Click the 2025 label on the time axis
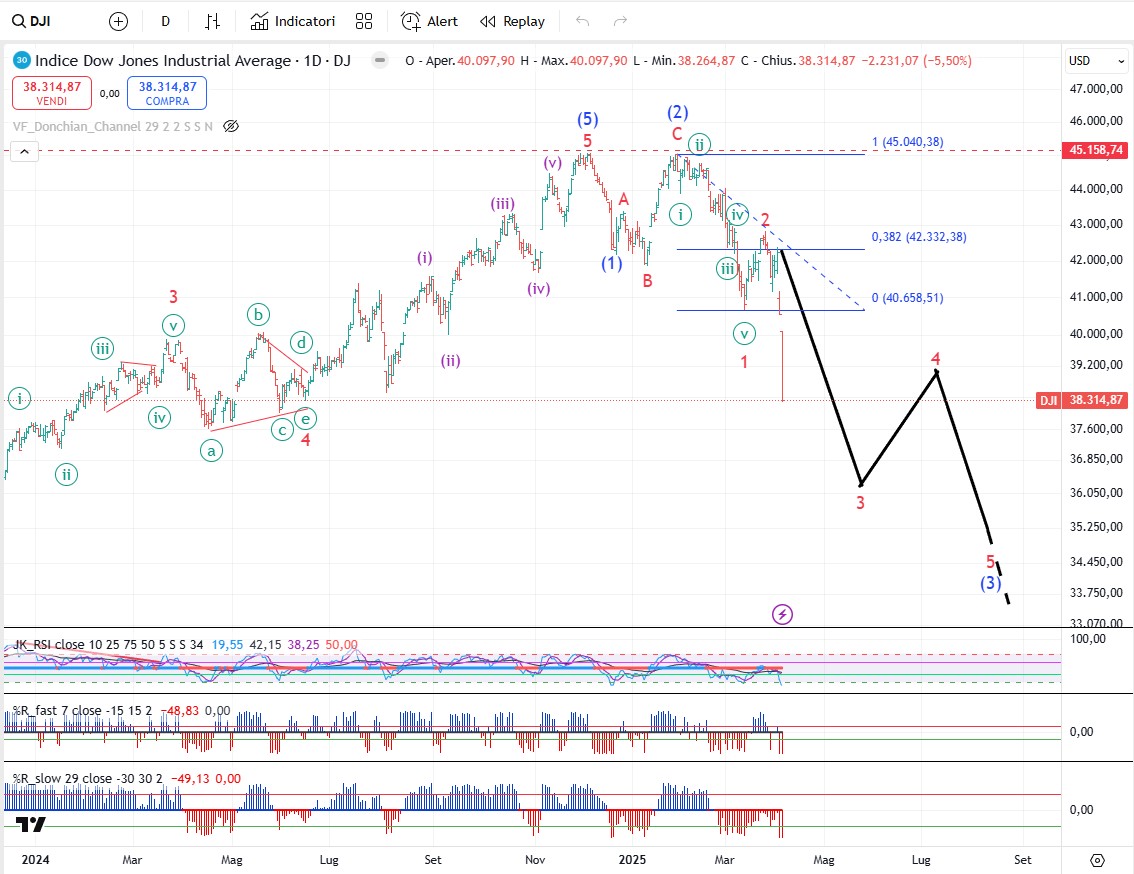The width and height of the screenshot is (1134, 874). [x=632, y=860]
